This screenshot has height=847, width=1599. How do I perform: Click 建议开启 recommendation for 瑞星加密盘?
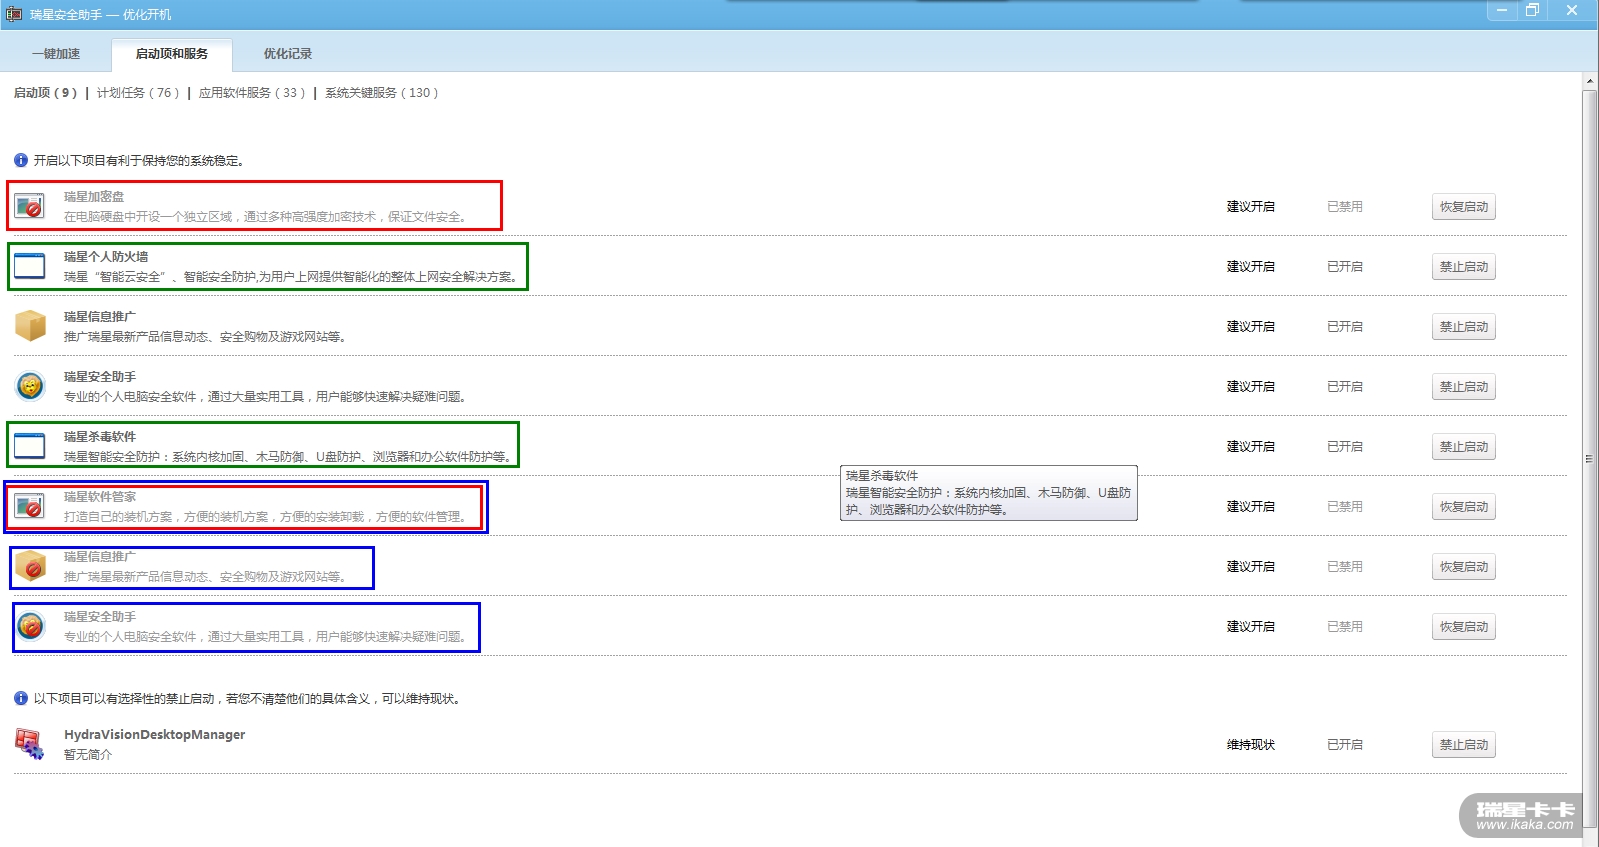(x=1251, y=207)
